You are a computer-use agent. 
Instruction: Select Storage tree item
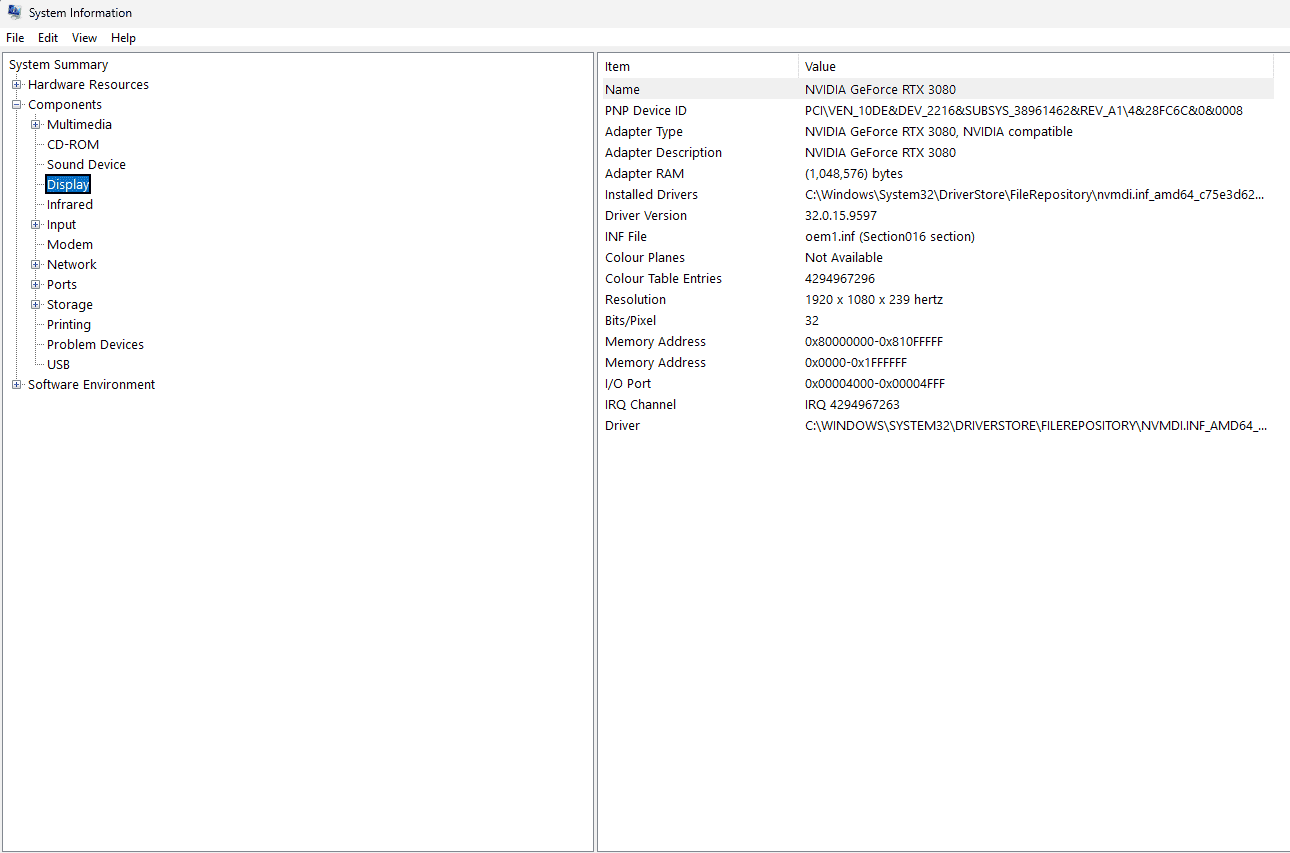pos(70,305)
